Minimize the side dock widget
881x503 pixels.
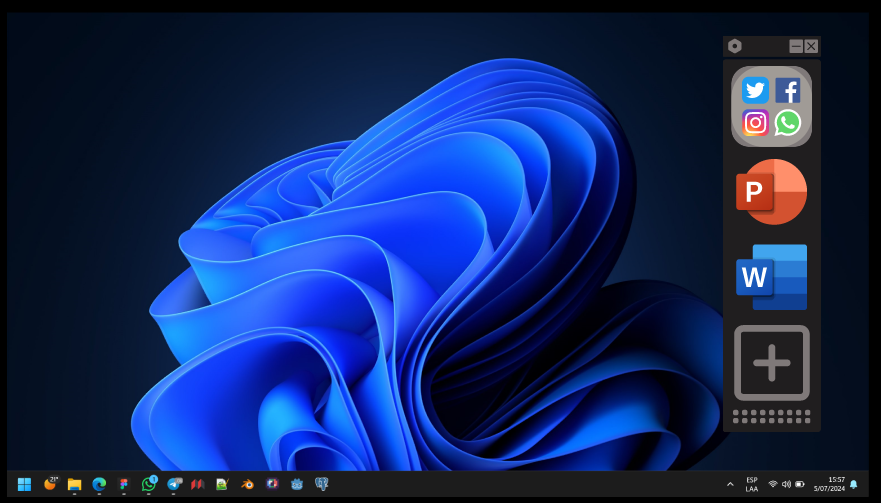796,46
